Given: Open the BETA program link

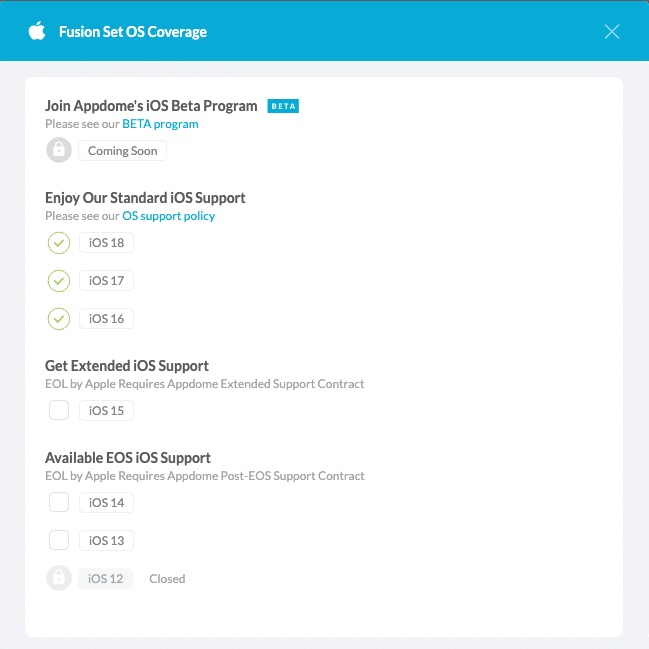Looking at the screenshot, I should click(x=160, y=124).
